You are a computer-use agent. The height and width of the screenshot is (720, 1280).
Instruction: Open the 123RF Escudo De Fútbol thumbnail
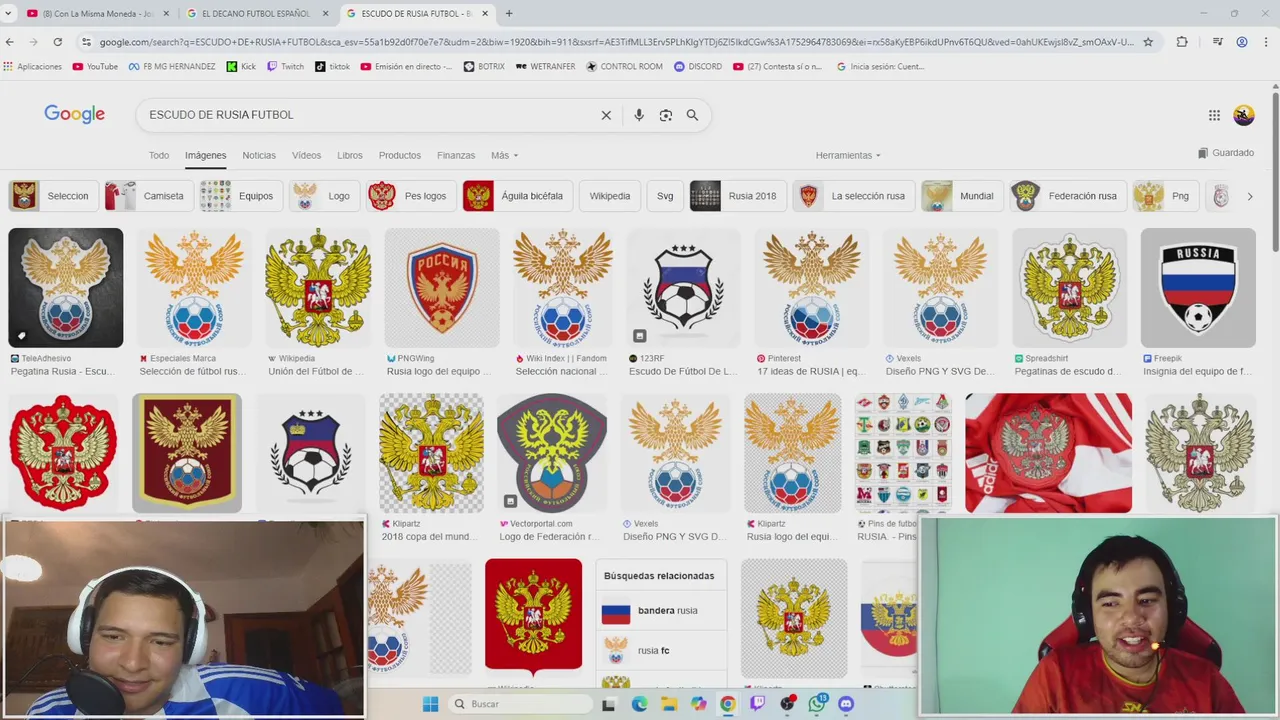pyautogui.click(x=684, y=288)
